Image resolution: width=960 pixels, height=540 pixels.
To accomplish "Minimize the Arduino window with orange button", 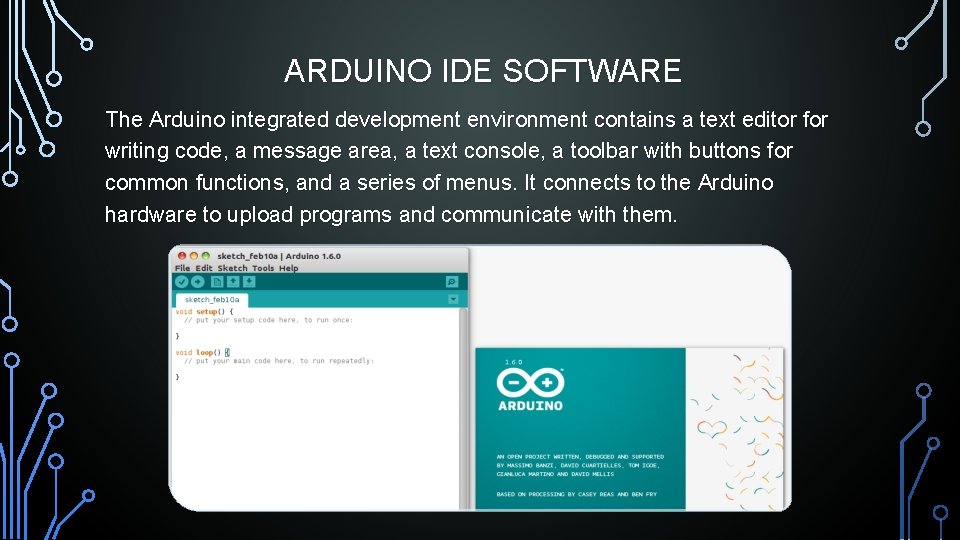I will 193,256.
